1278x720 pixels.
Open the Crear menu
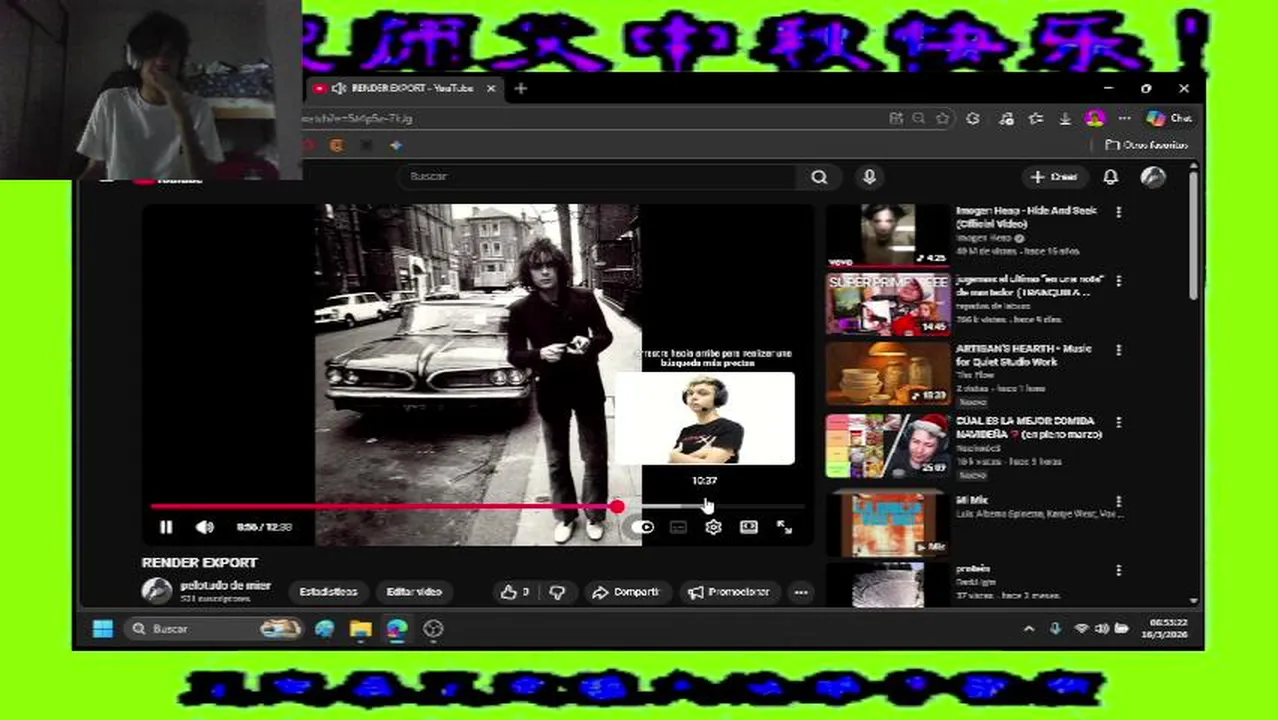1055,177
